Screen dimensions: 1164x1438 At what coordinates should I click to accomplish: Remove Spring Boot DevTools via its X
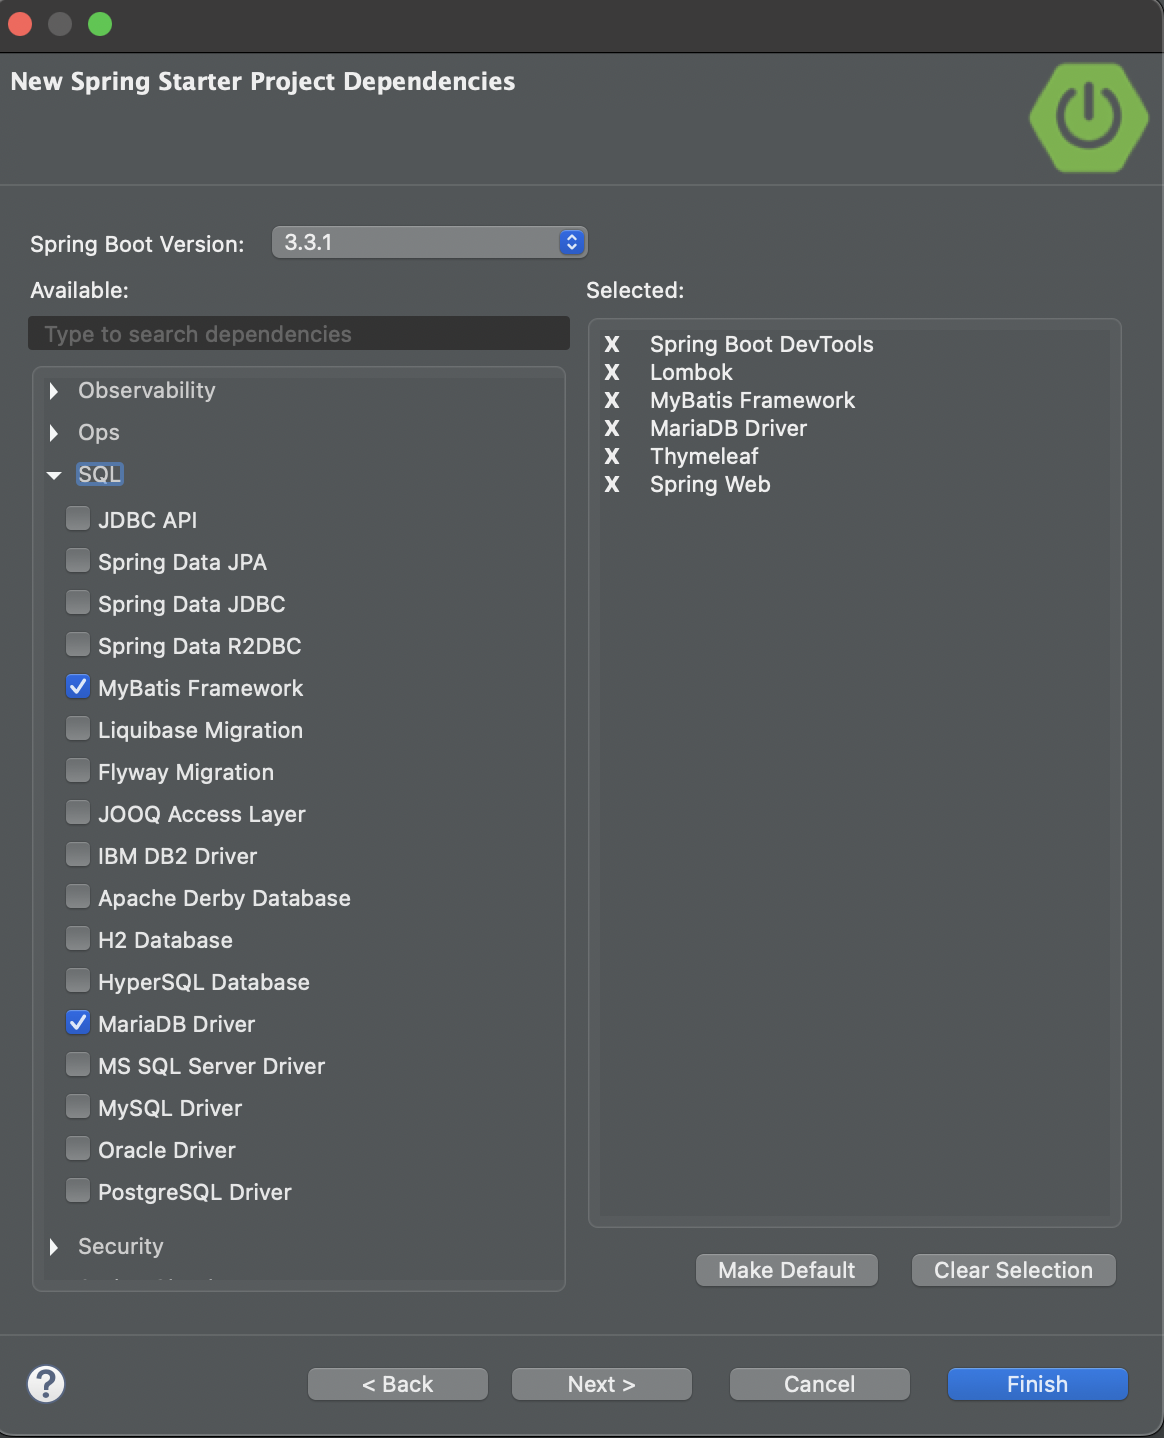pos(612,345)
